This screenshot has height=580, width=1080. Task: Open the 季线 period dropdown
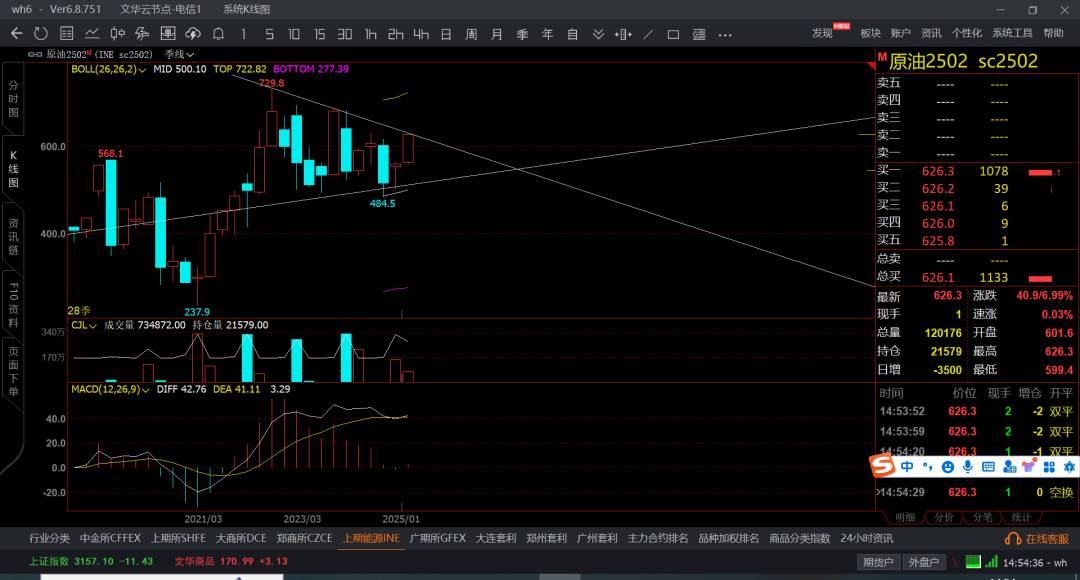179,54
